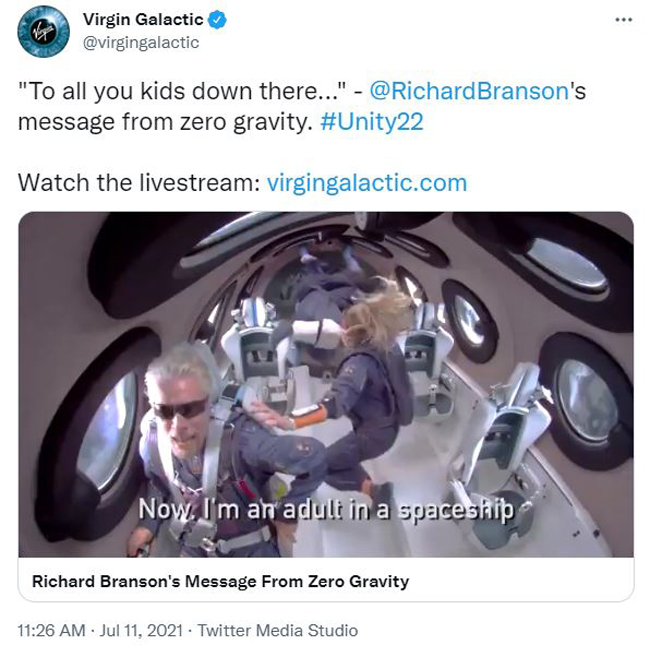The height and width of the screenshot is (645, 650).
Task: Click the video card title text
Action: coord(221,581)
